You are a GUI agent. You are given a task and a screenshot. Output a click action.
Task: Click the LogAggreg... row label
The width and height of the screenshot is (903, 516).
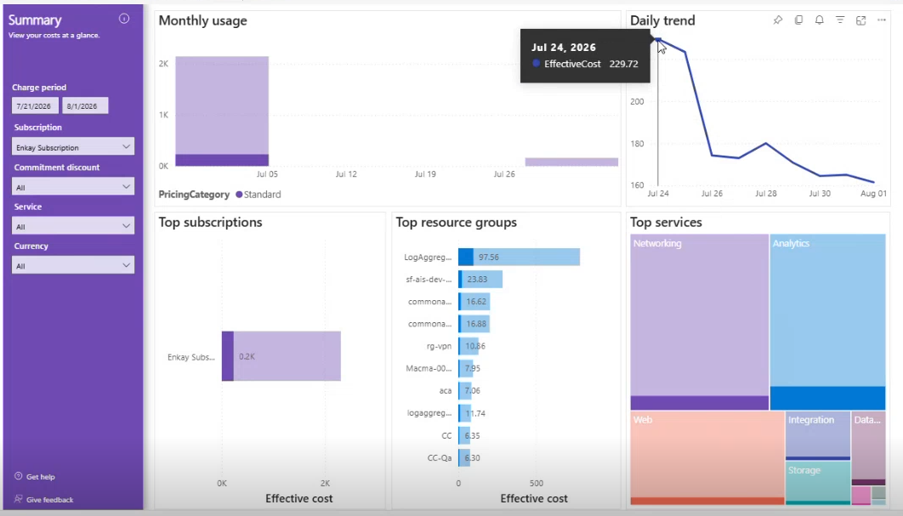click(428, 257)
